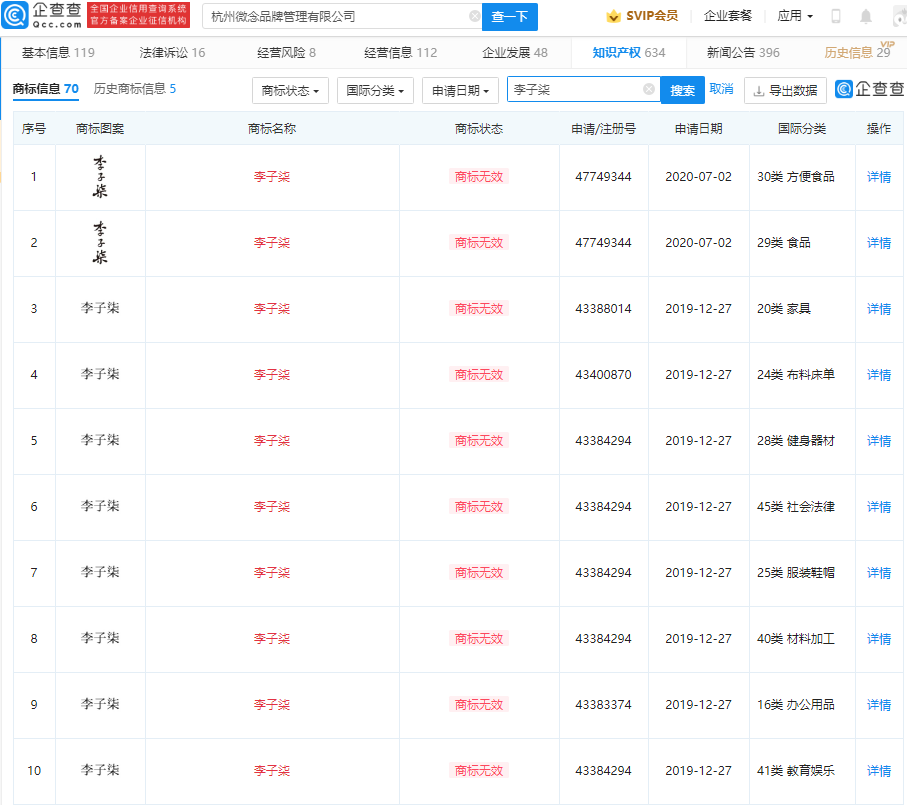Viewport: 907px width, 805px height.
Task: Clear the 李子柒 trademark search keyword
Action: 648,90
